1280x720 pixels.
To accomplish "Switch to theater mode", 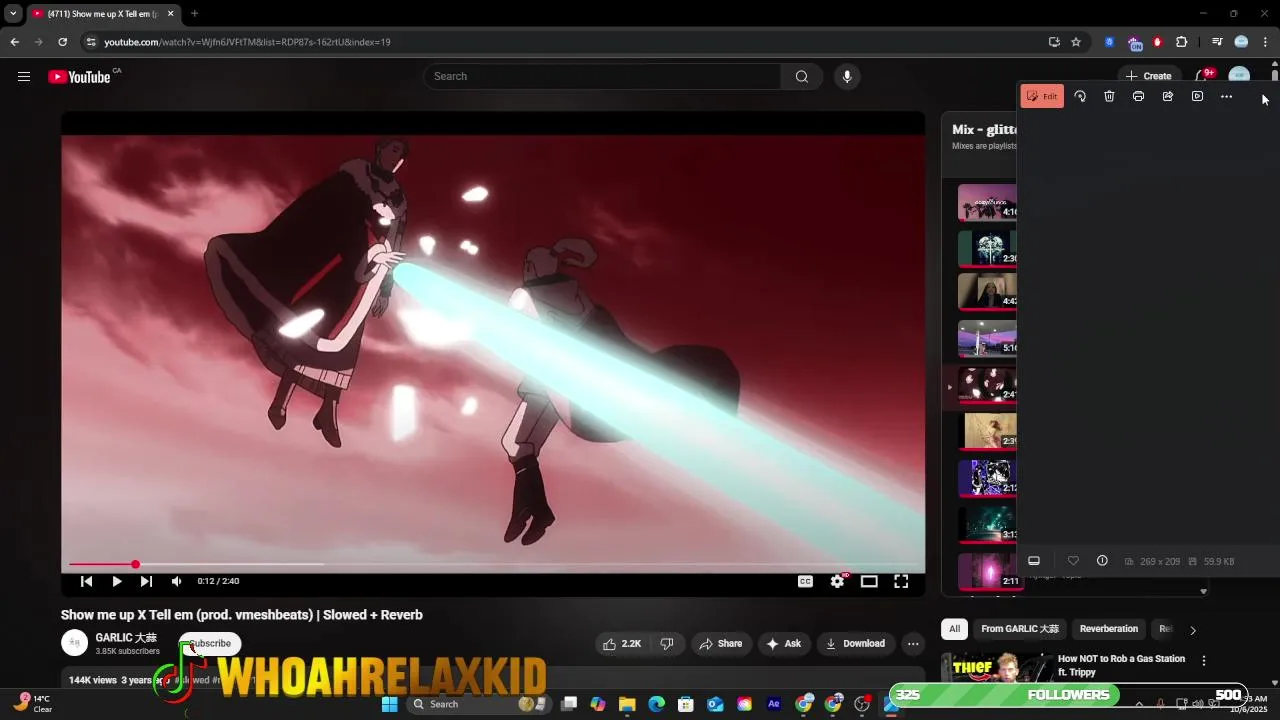I will pyautogui.click(x=869, y=581).
